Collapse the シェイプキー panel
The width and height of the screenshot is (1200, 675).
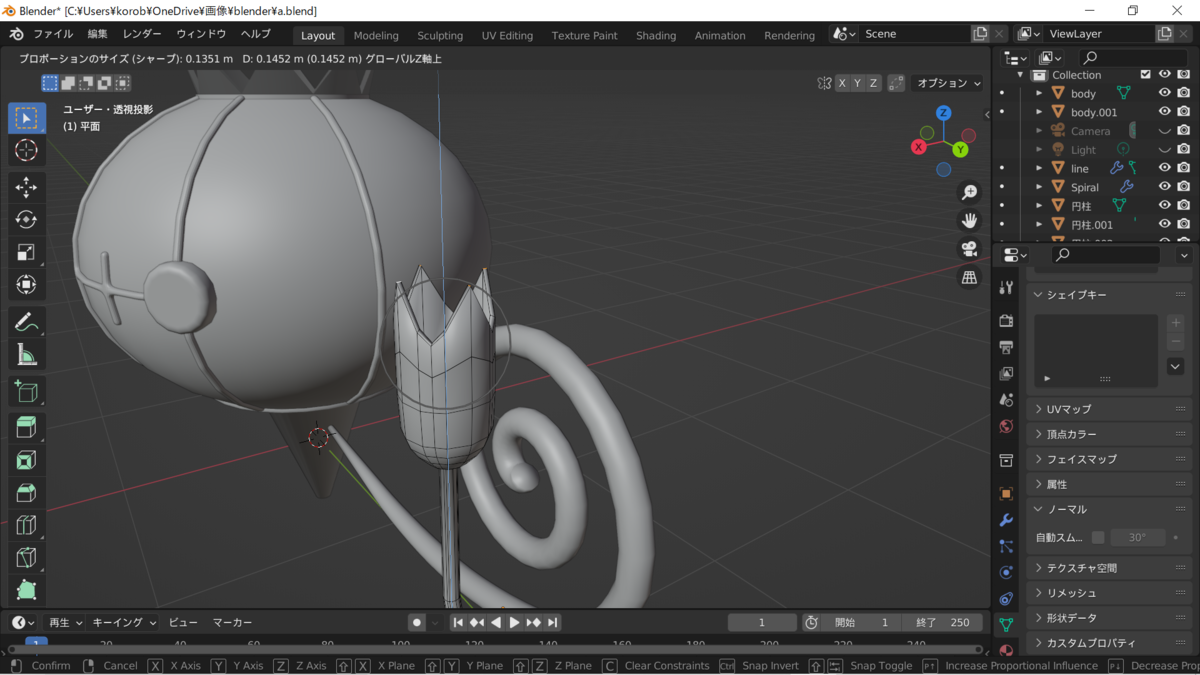coord(1110,295)
